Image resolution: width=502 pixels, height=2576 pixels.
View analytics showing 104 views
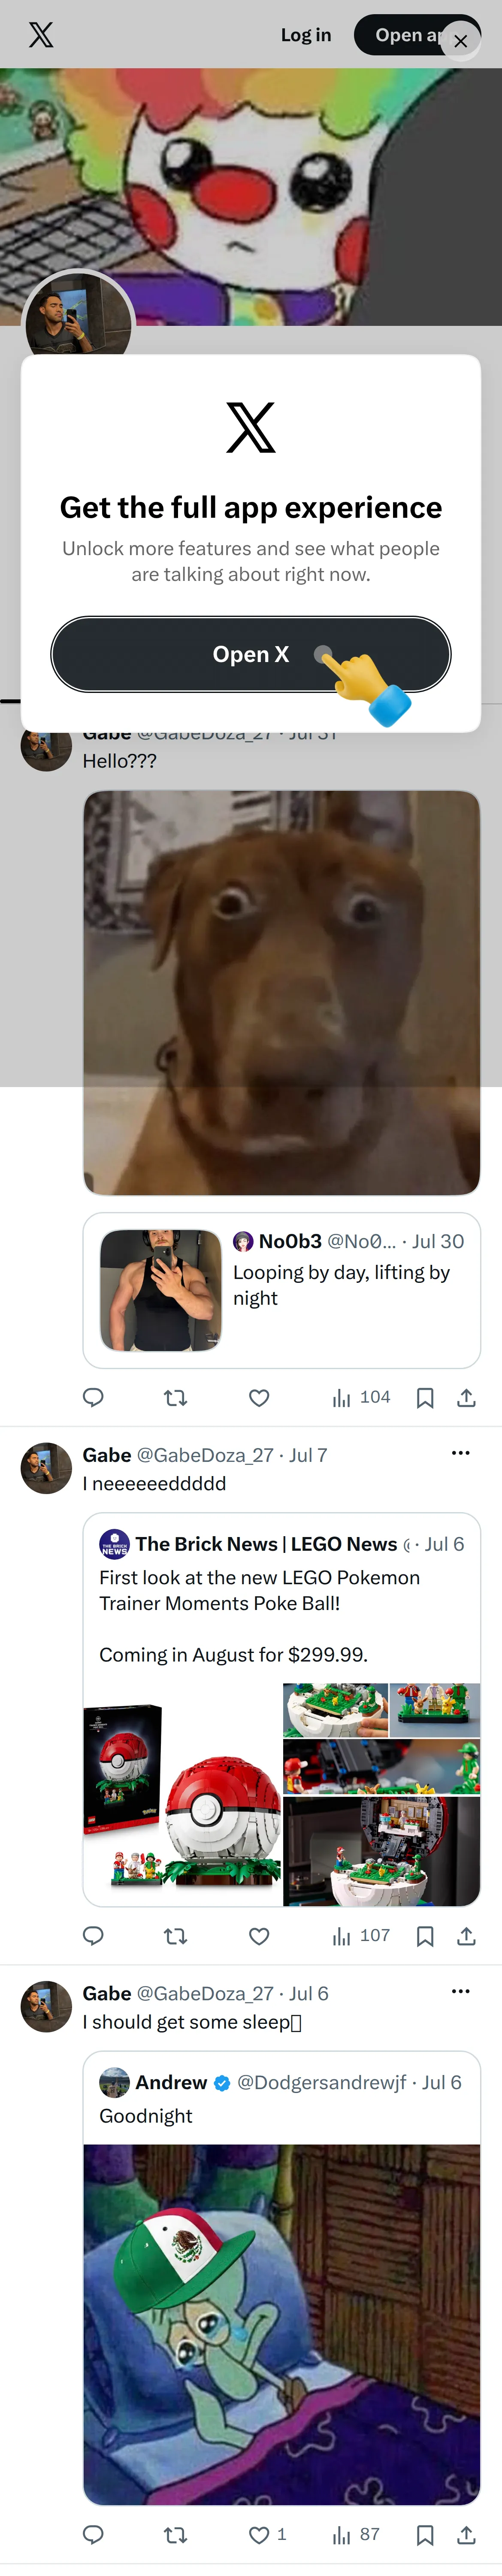click(x=361, y=1397)
